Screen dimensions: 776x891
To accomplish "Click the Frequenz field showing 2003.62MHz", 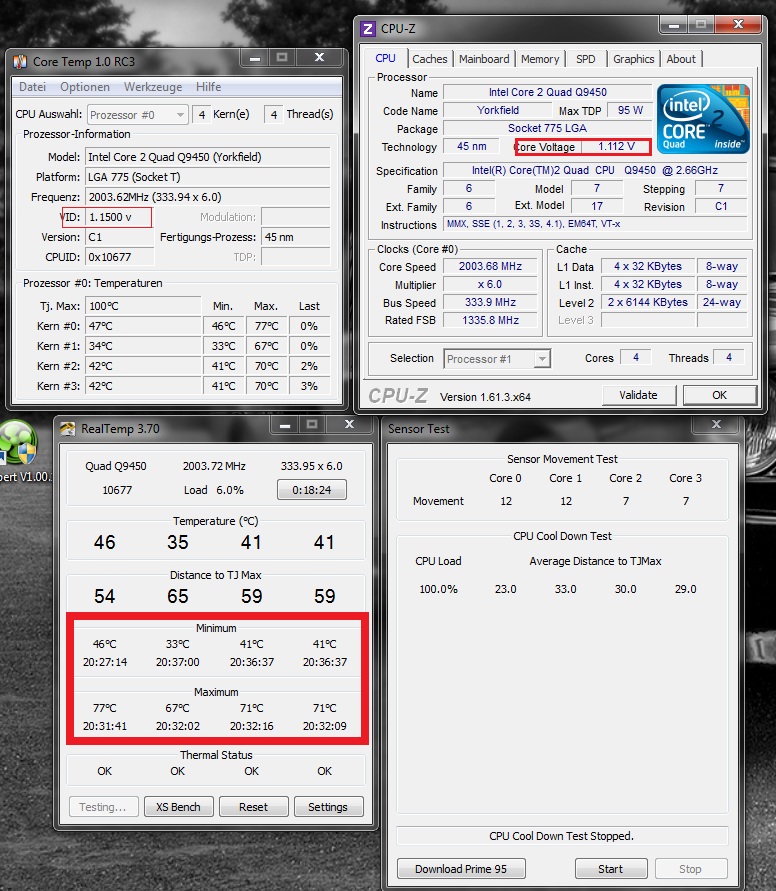I will [208, 197].
